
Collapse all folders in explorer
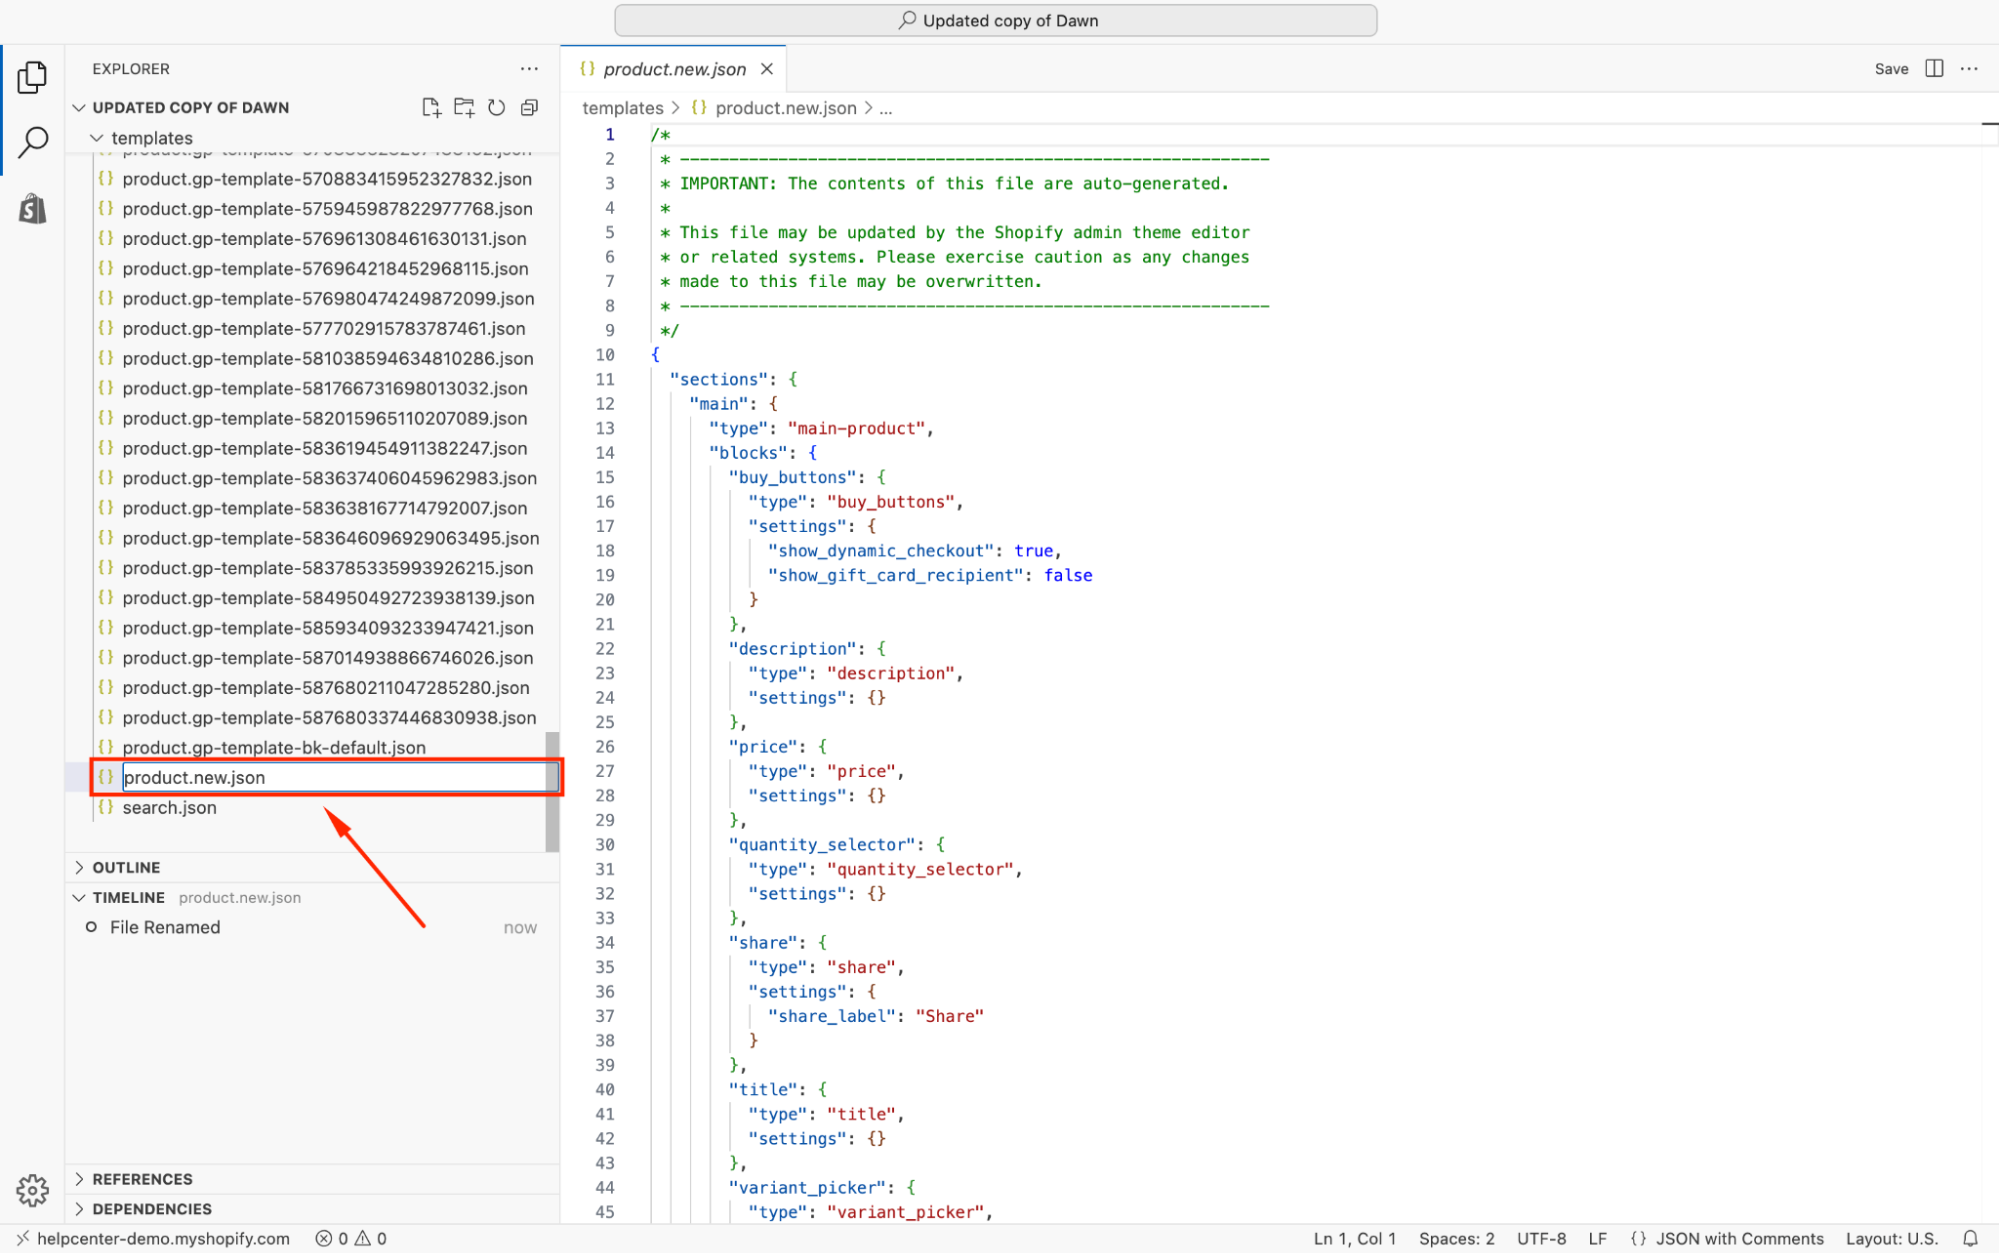point(530,107)
